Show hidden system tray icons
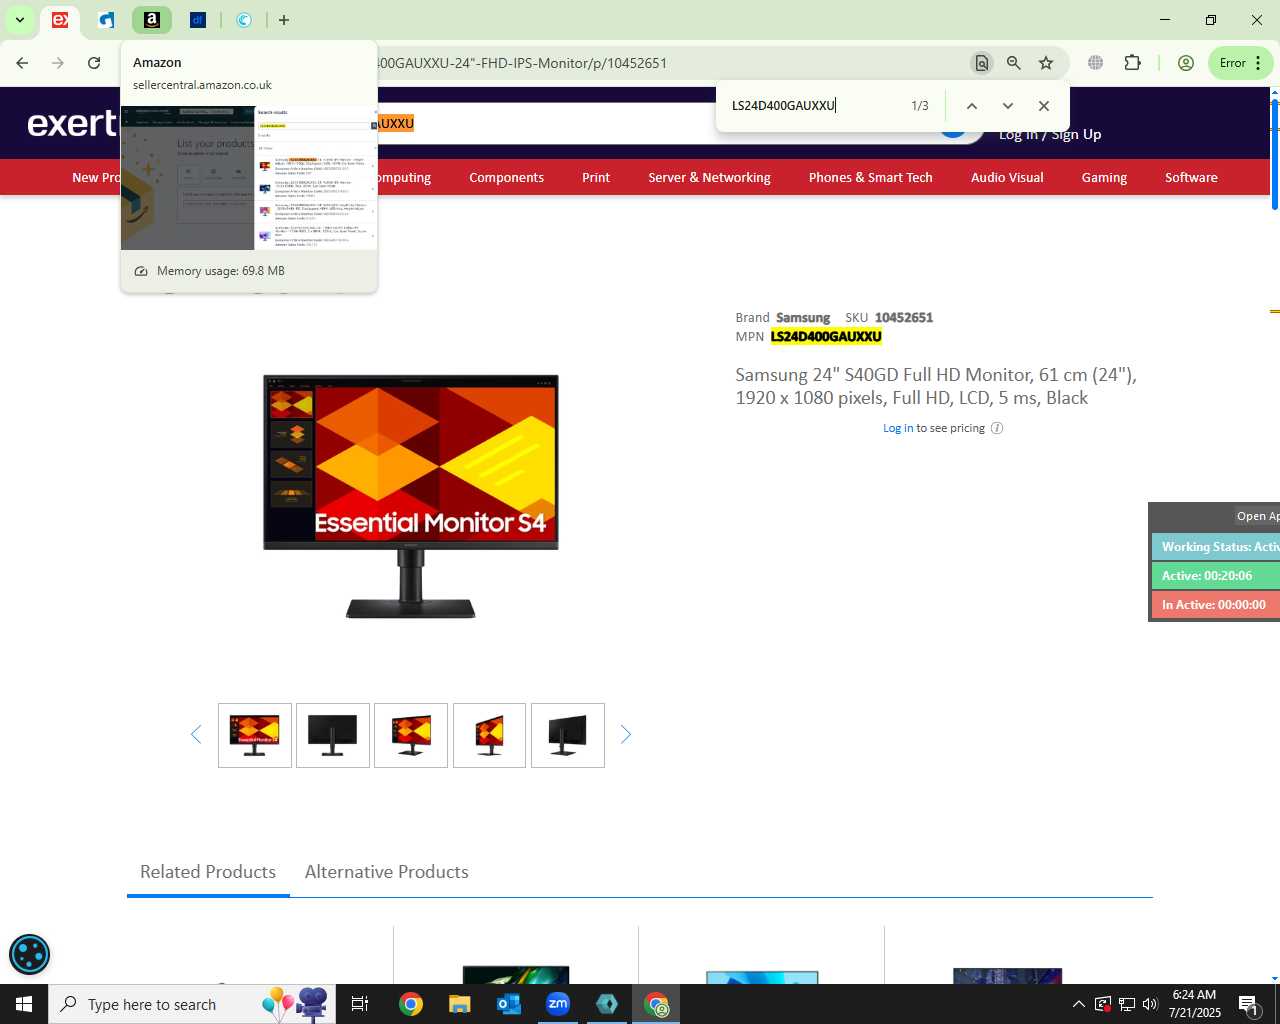Viewport: 1280px width, 1024px height. point(1078,1004)
